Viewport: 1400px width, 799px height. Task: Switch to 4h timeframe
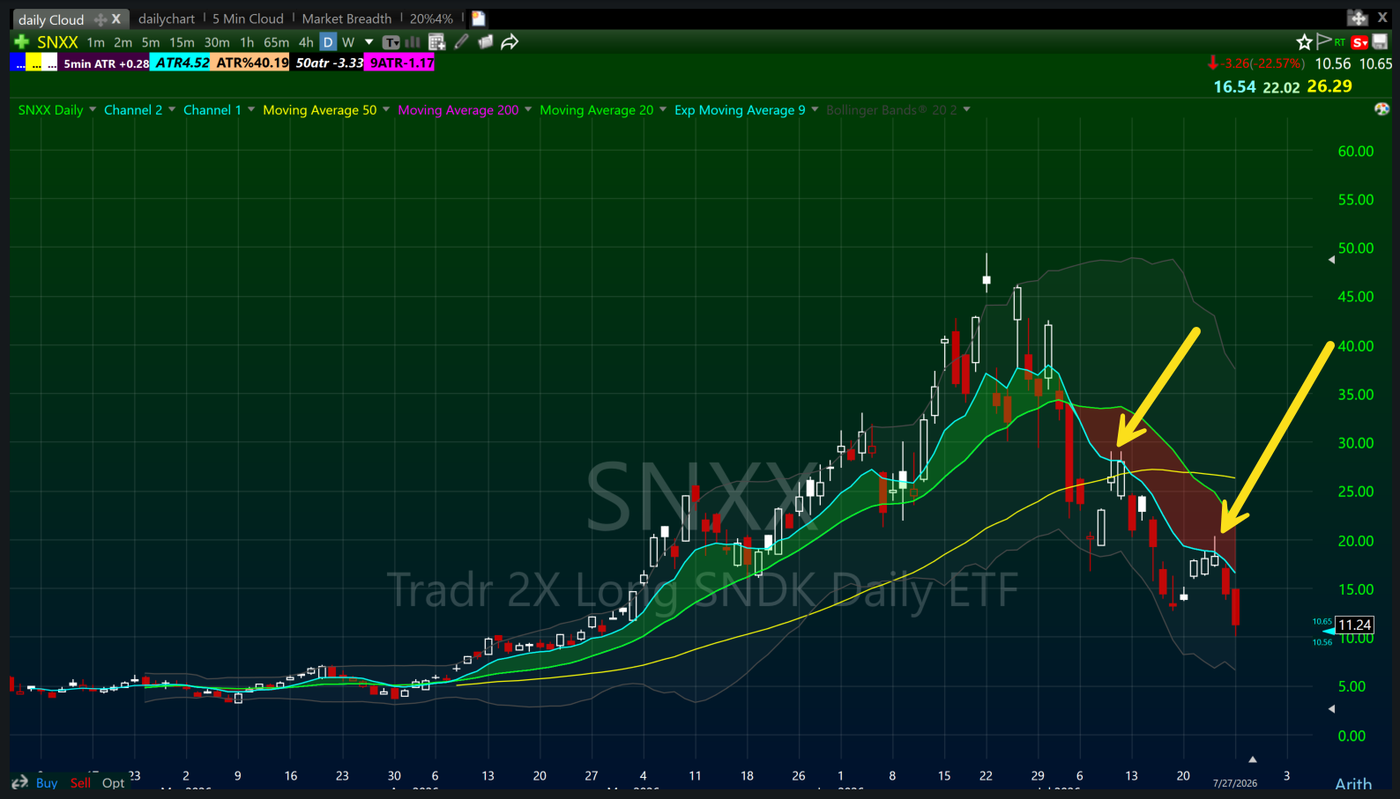coord(306,42)
